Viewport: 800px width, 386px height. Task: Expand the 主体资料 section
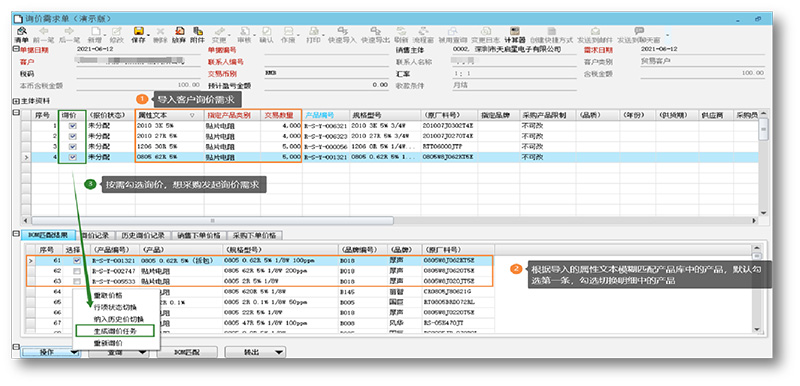(15, 101)
